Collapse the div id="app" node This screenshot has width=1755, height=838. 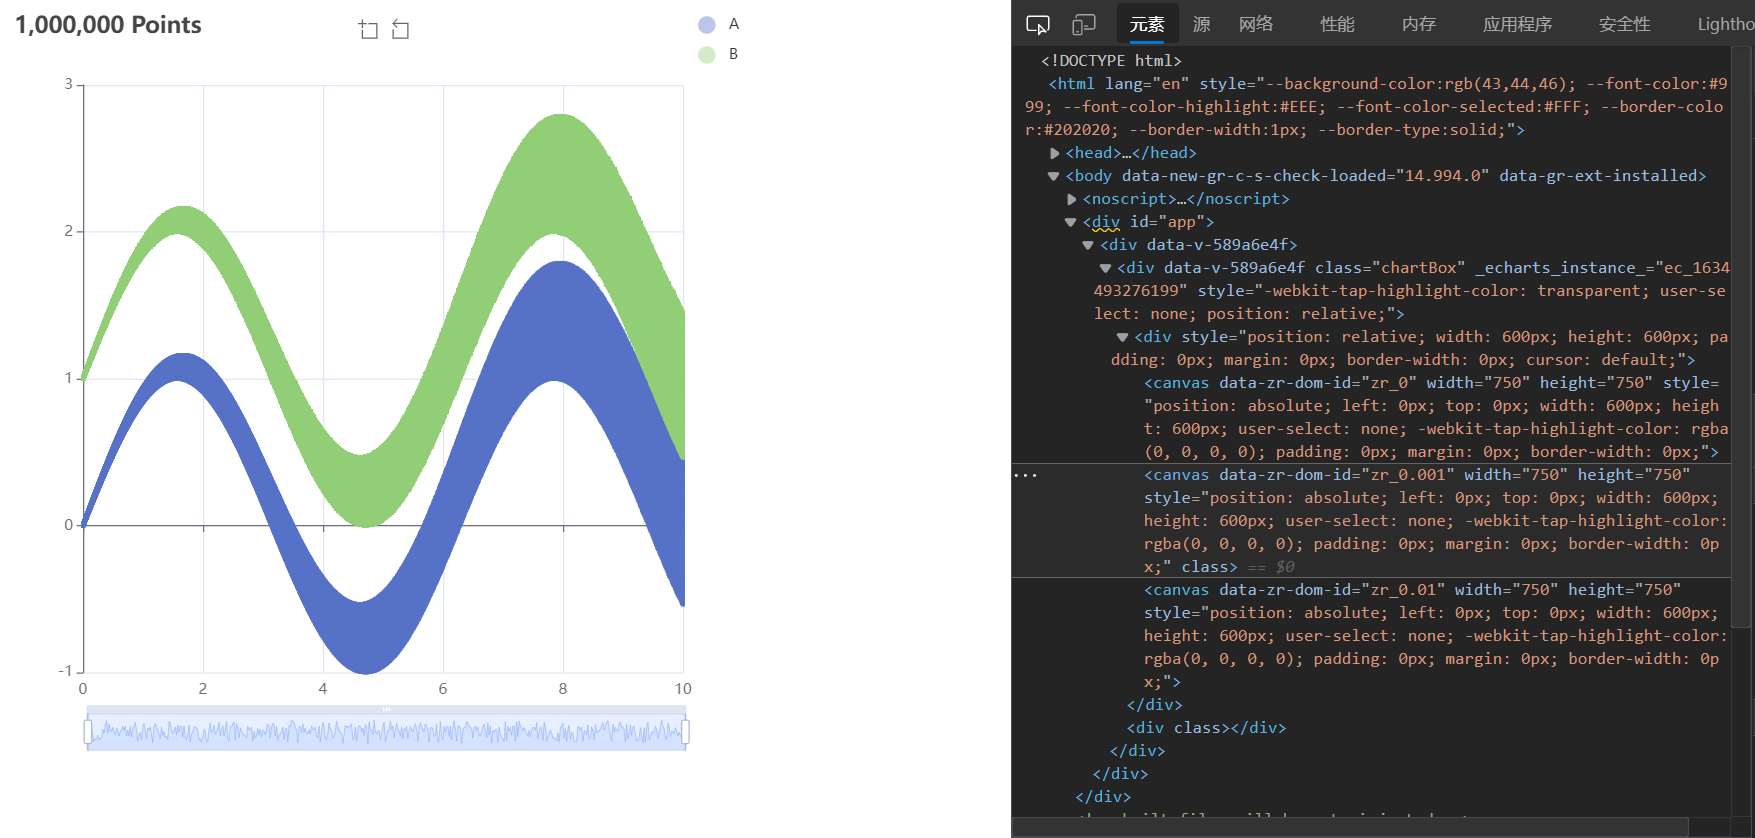(1070, 222)
